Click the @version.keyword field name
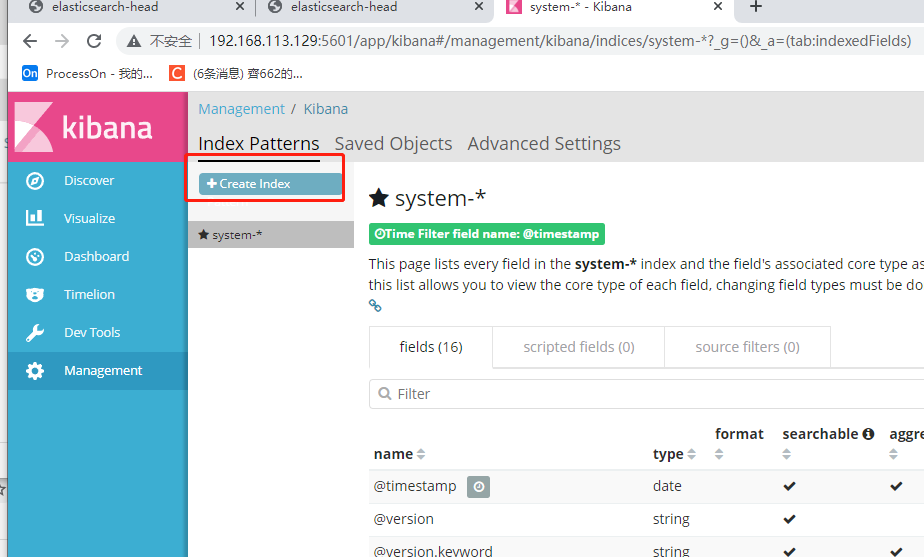Viewport: 924px width, 557px height. tap(433, 551)
